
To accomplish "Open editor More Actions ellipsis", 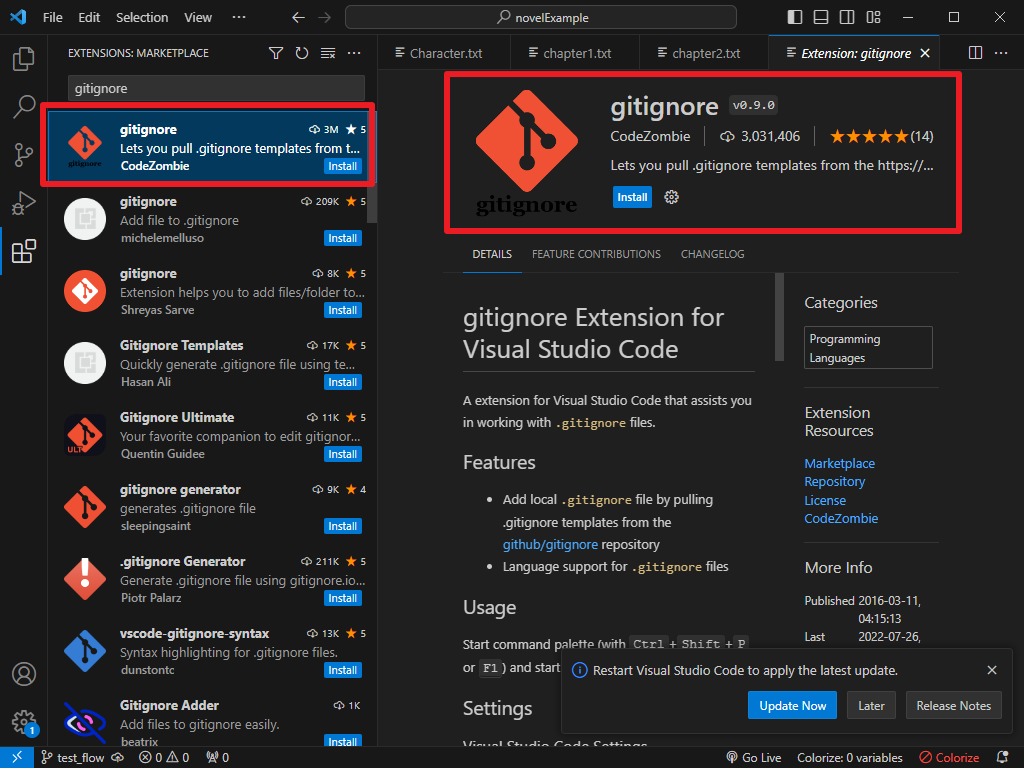I will point(1001,53).
